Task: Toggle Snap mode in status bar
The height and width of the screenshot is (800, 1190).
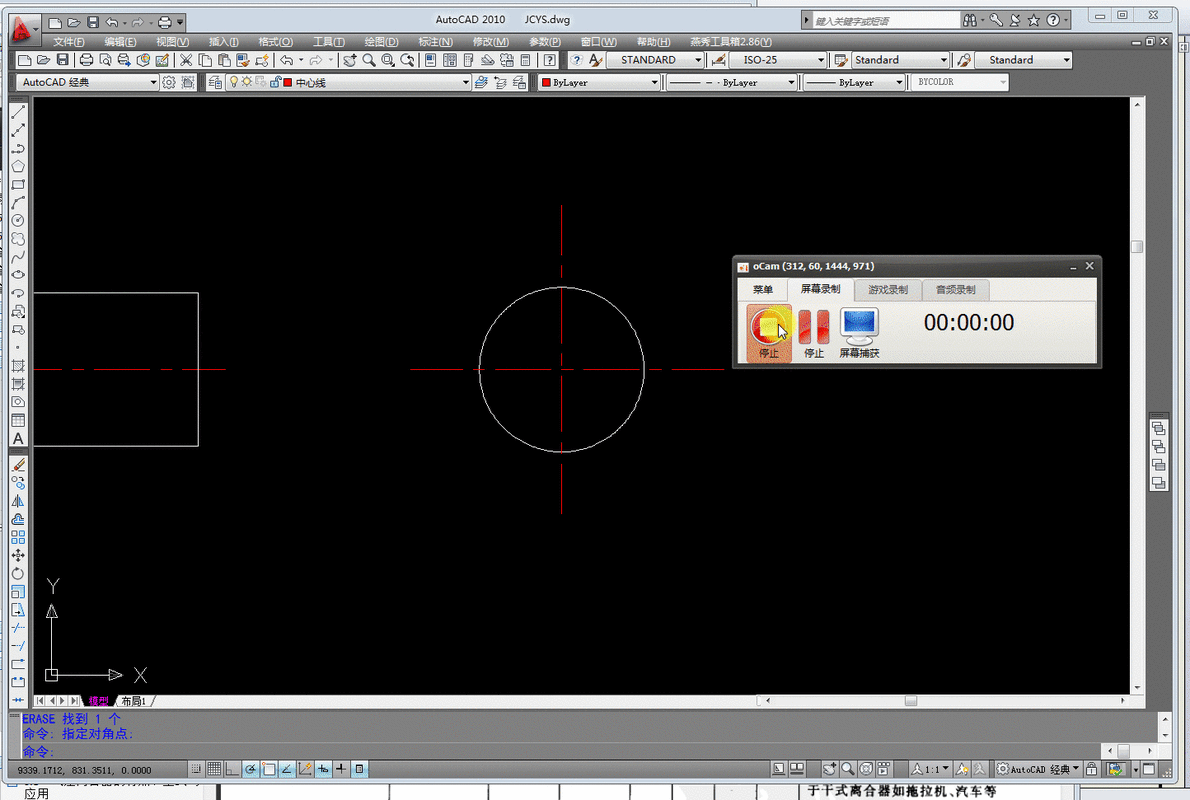Action: click(195, 769)
